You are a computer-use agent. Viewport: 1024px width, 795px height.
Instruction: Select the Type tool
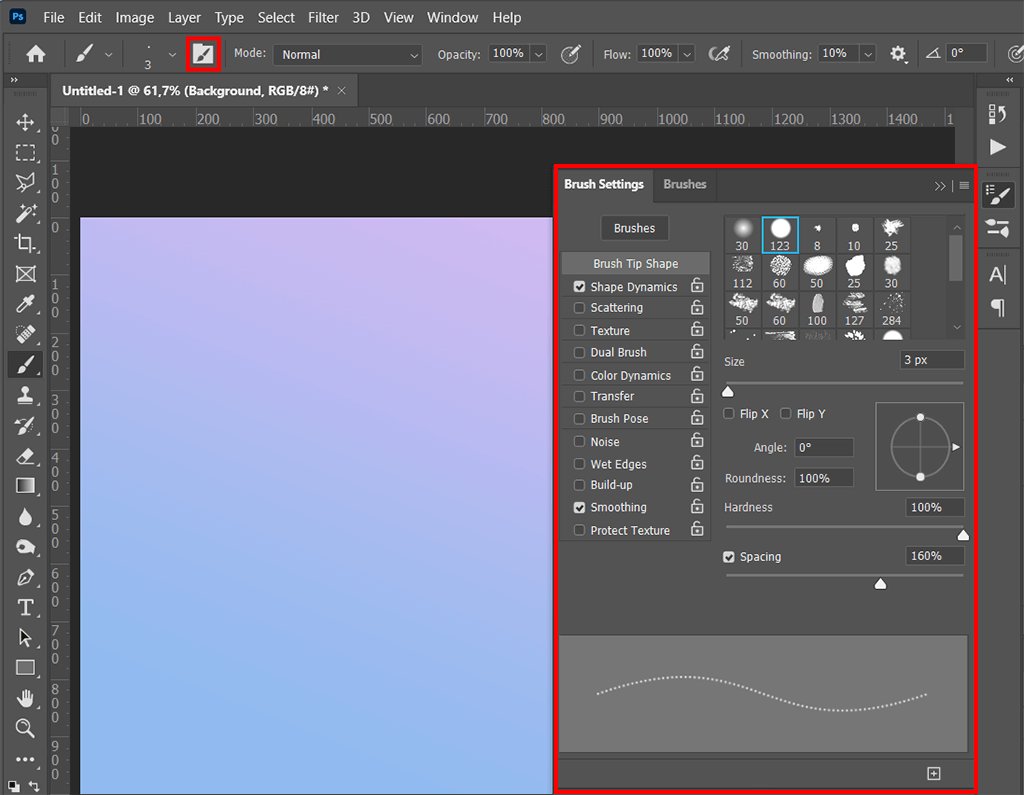25,607
